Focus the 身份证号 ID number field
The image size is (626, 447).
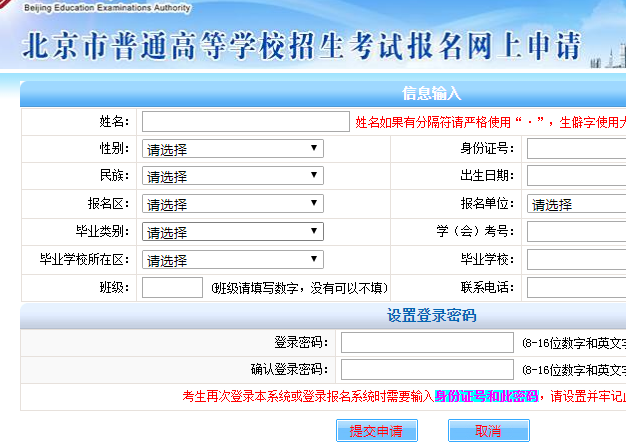tap(576, 148)
